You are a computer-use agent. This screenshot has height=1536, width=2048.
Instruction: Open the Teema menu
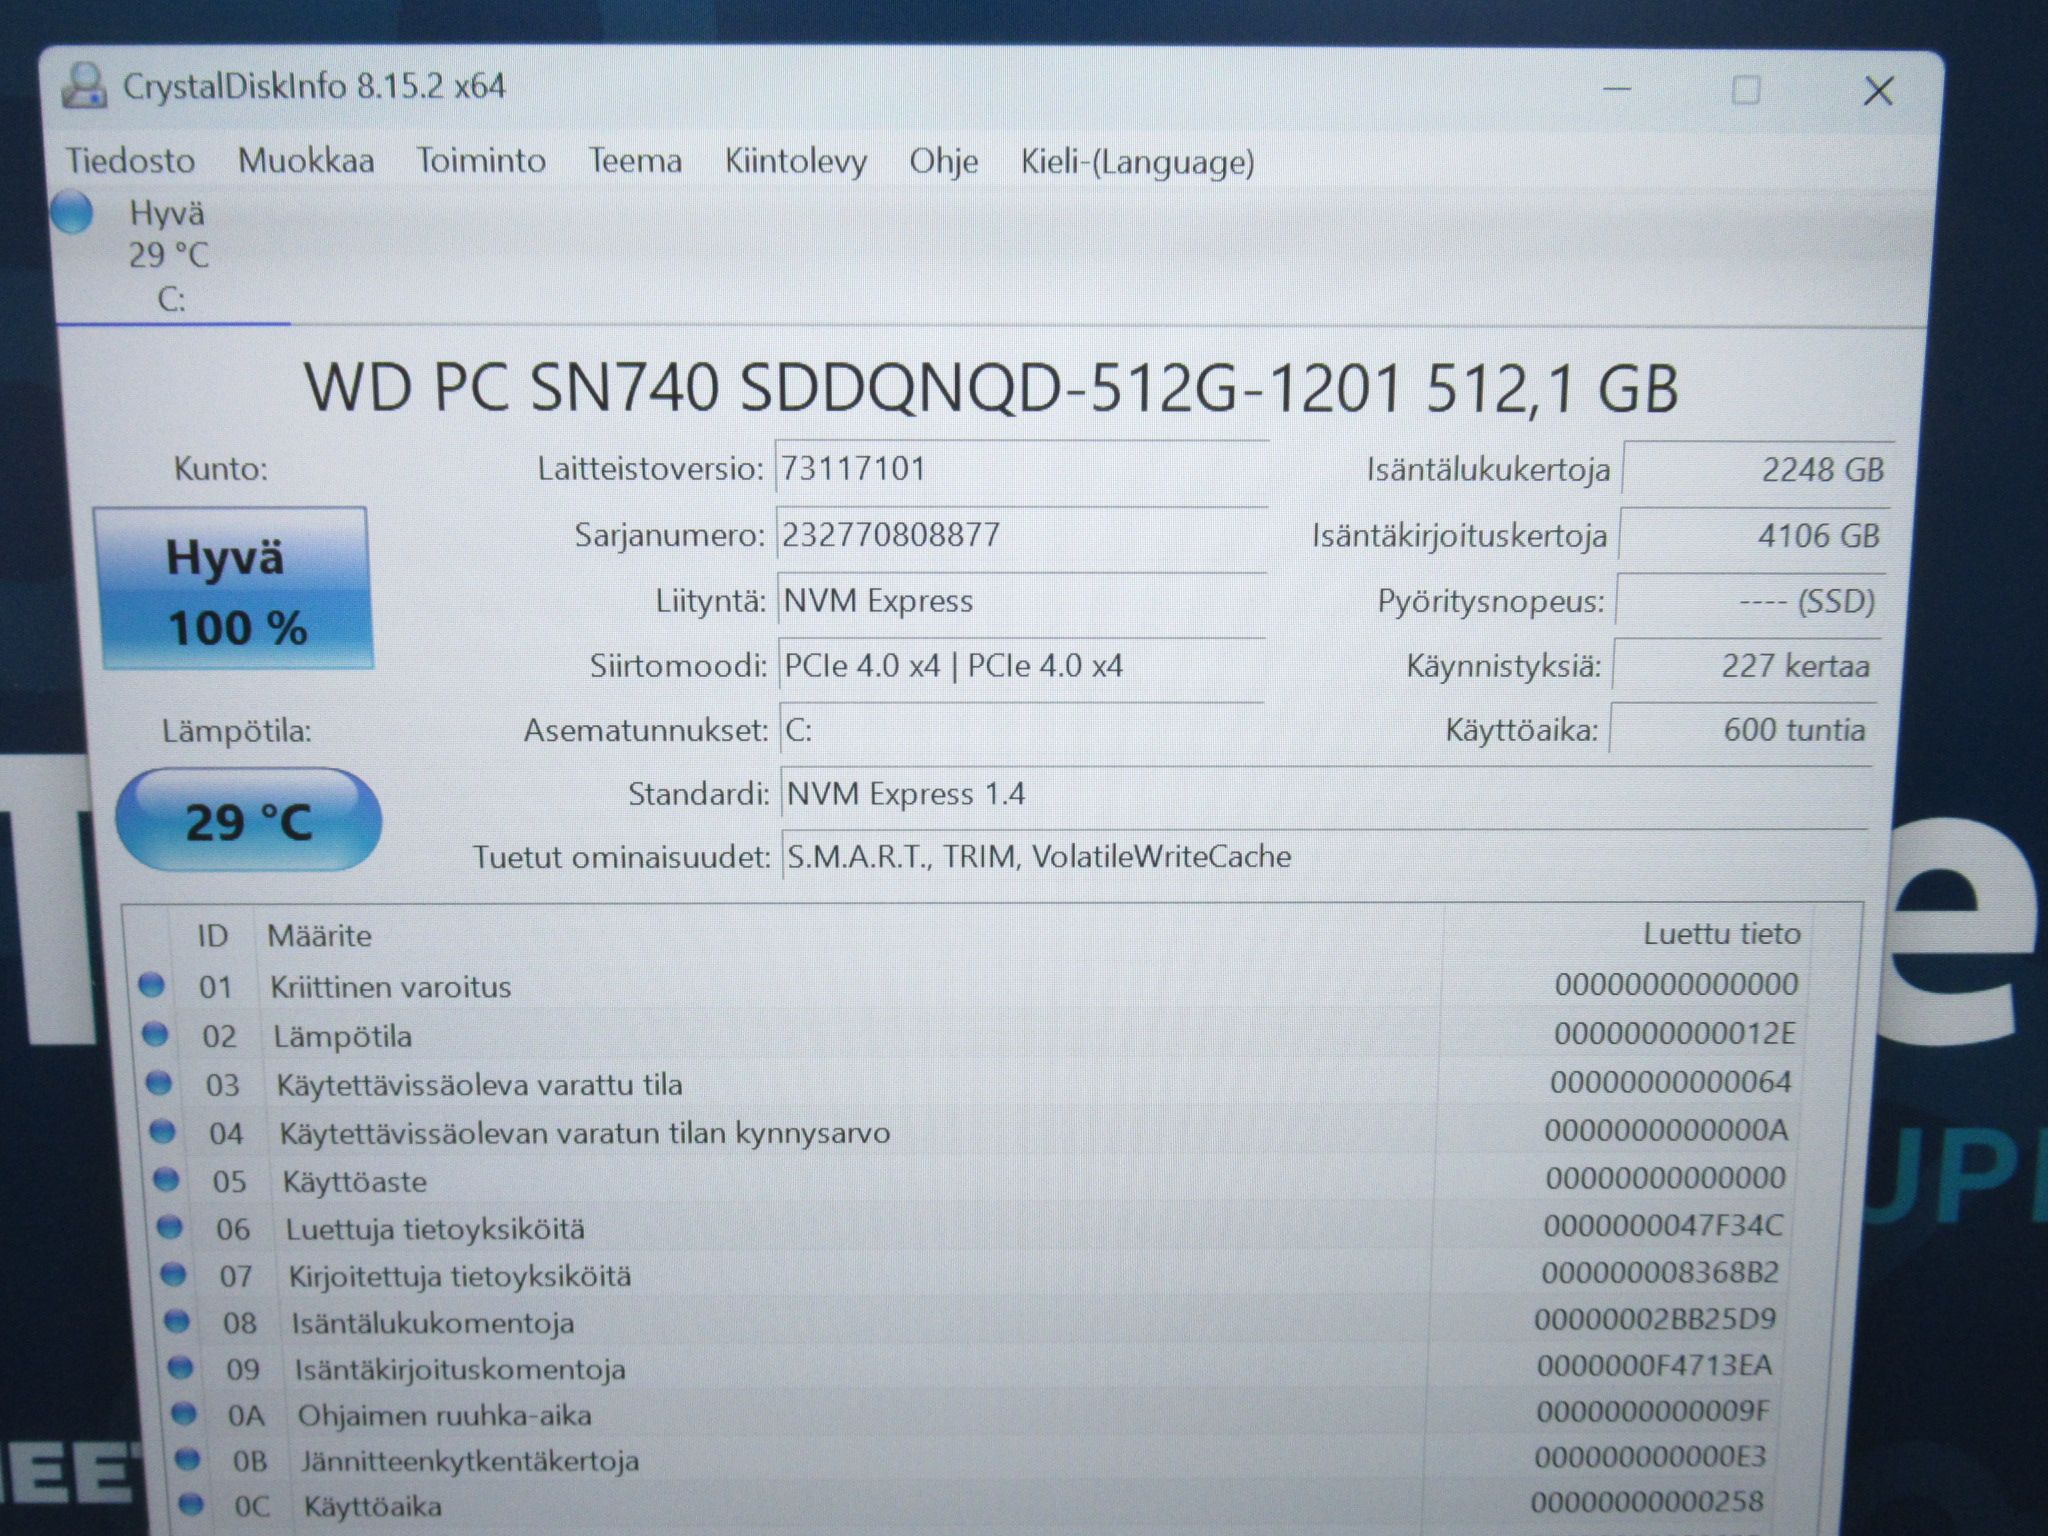pyautogui.click(x=635, y=161)
